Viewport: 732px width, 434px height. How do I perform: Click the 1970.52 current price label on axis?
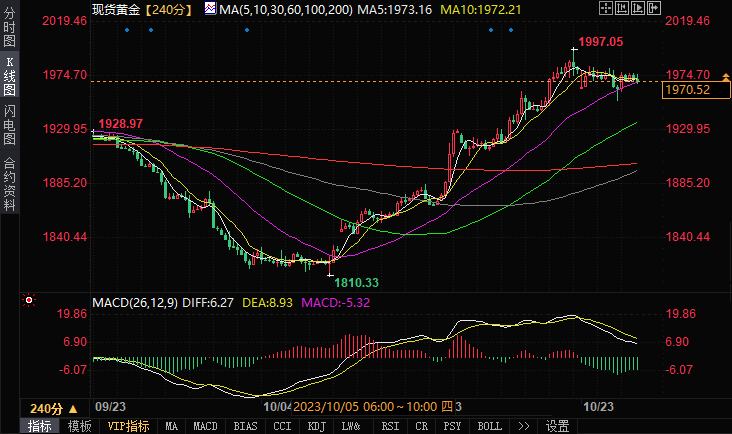687,90
